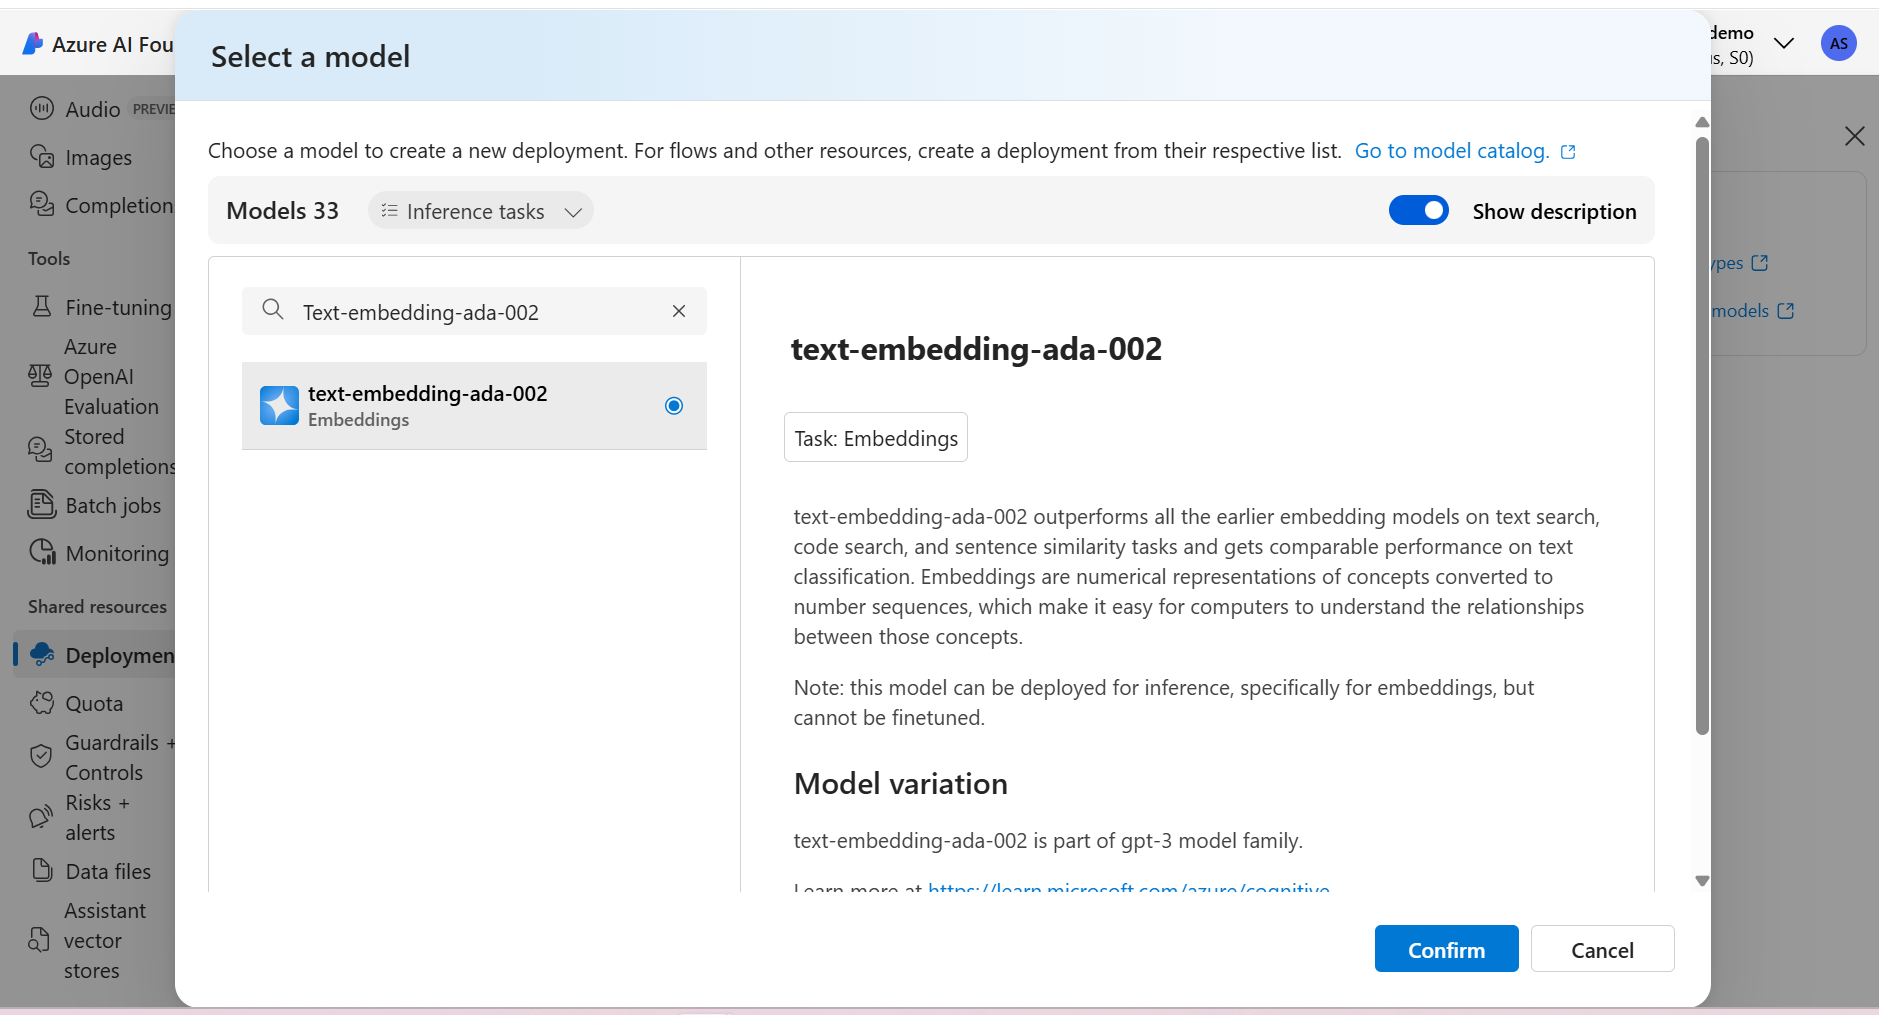Screen dimensions: 1879x1015
Task: Open the Completions sidebar icon
Action: tap(42, 204)
